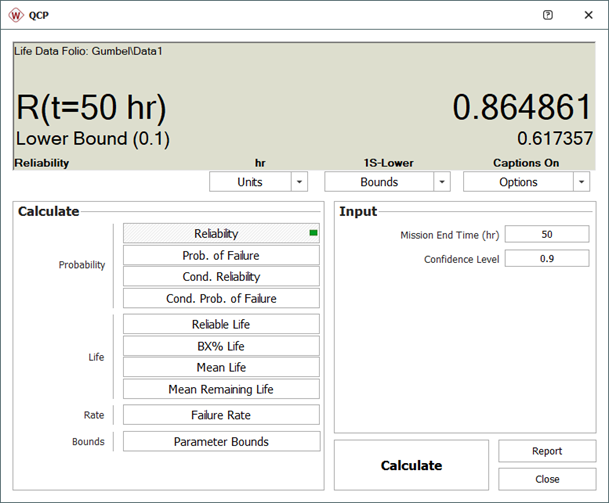The width and height of the screenshot is (609, 503).
Task: Pick the Mean Life option
Action: 221,367
